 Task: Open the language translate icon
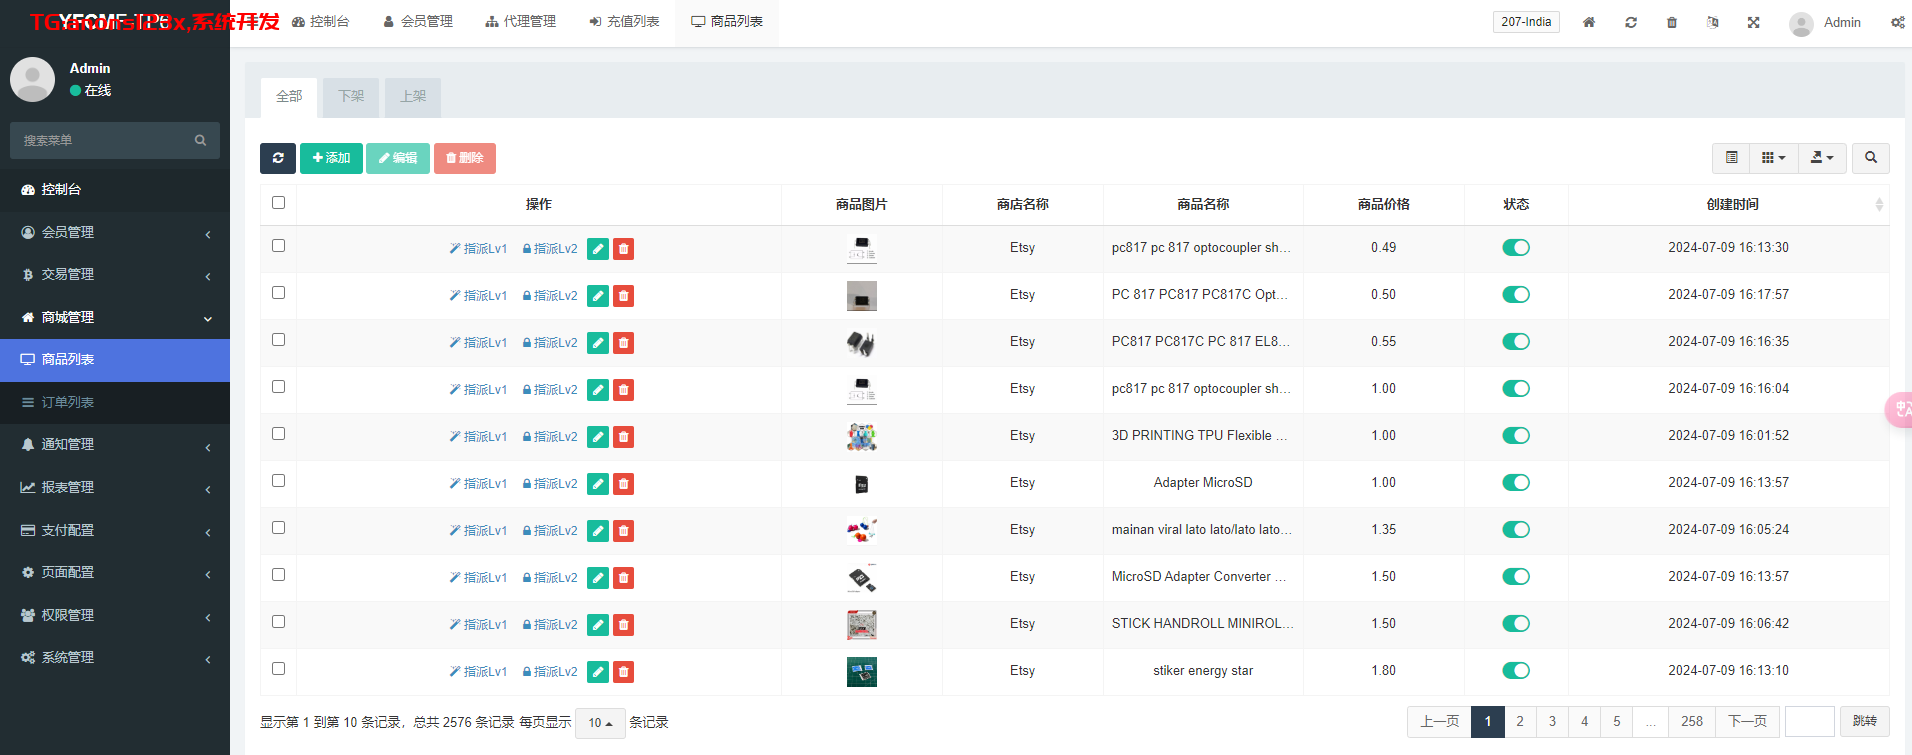tap(1712, 22)
